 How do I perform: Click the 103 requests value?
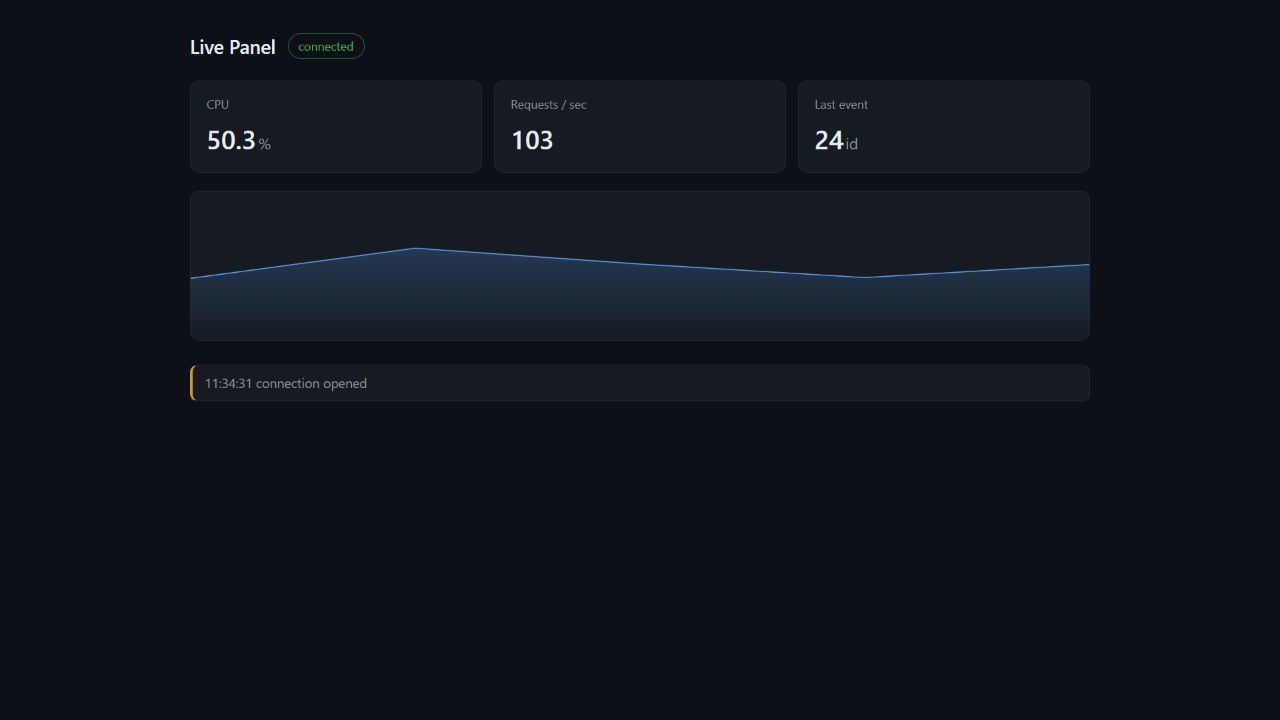(x=532, y=140)
